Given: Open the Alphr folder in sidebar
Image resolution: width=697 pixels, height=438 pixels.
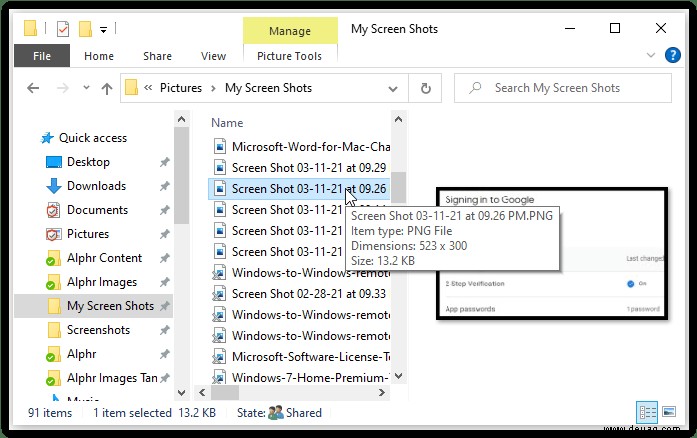Looking at the screenshot, I should pos(81,354).
